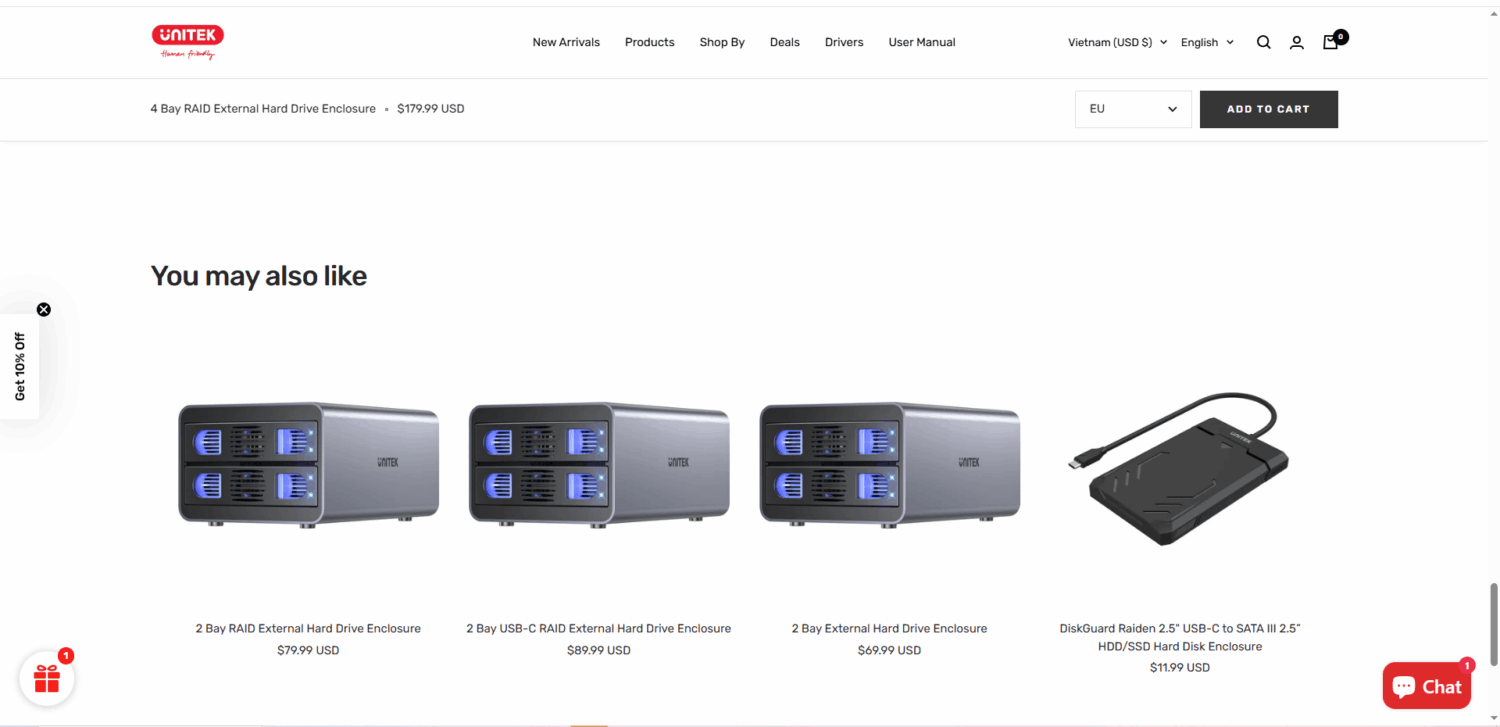The image size is (1500, 727).
Task: Click the Add to Cart button
Action: [x=1268, y=109]
